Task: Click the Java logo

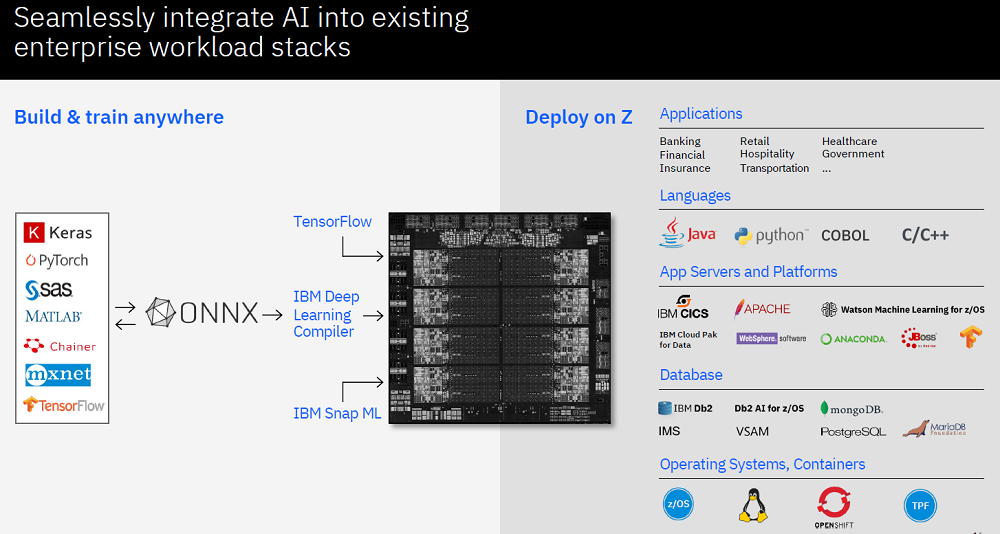Action: pos(687,233)
